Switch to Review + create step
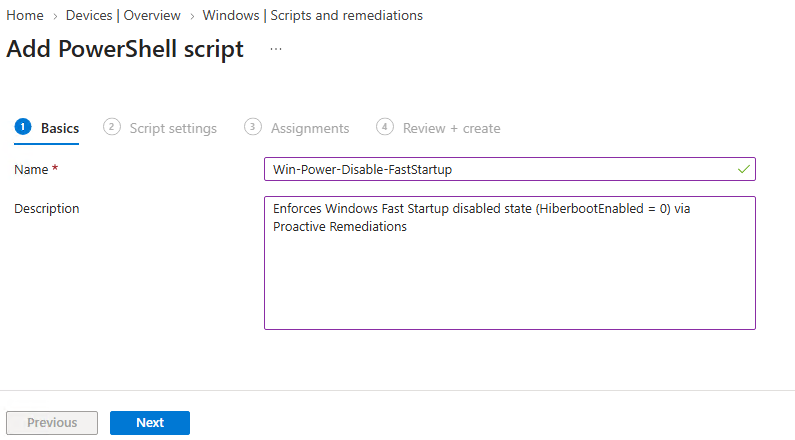Screen dimensions: 795x440 438,128
